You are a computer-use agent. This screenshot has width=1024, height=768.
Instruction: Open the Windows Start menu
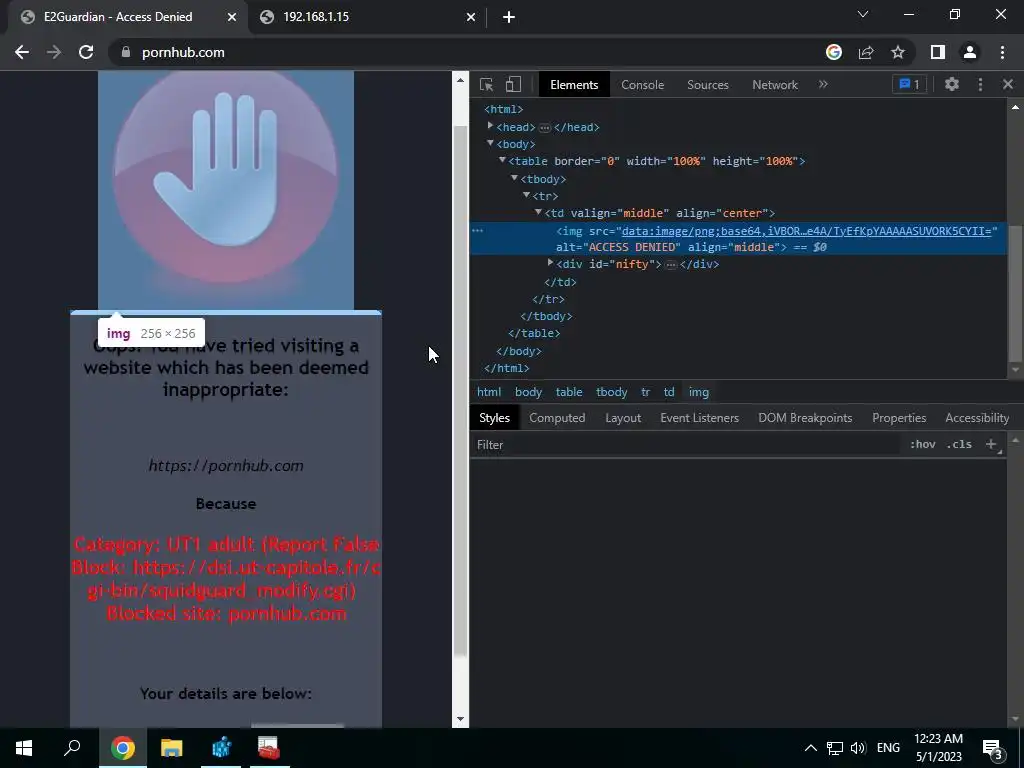point(24,748)
